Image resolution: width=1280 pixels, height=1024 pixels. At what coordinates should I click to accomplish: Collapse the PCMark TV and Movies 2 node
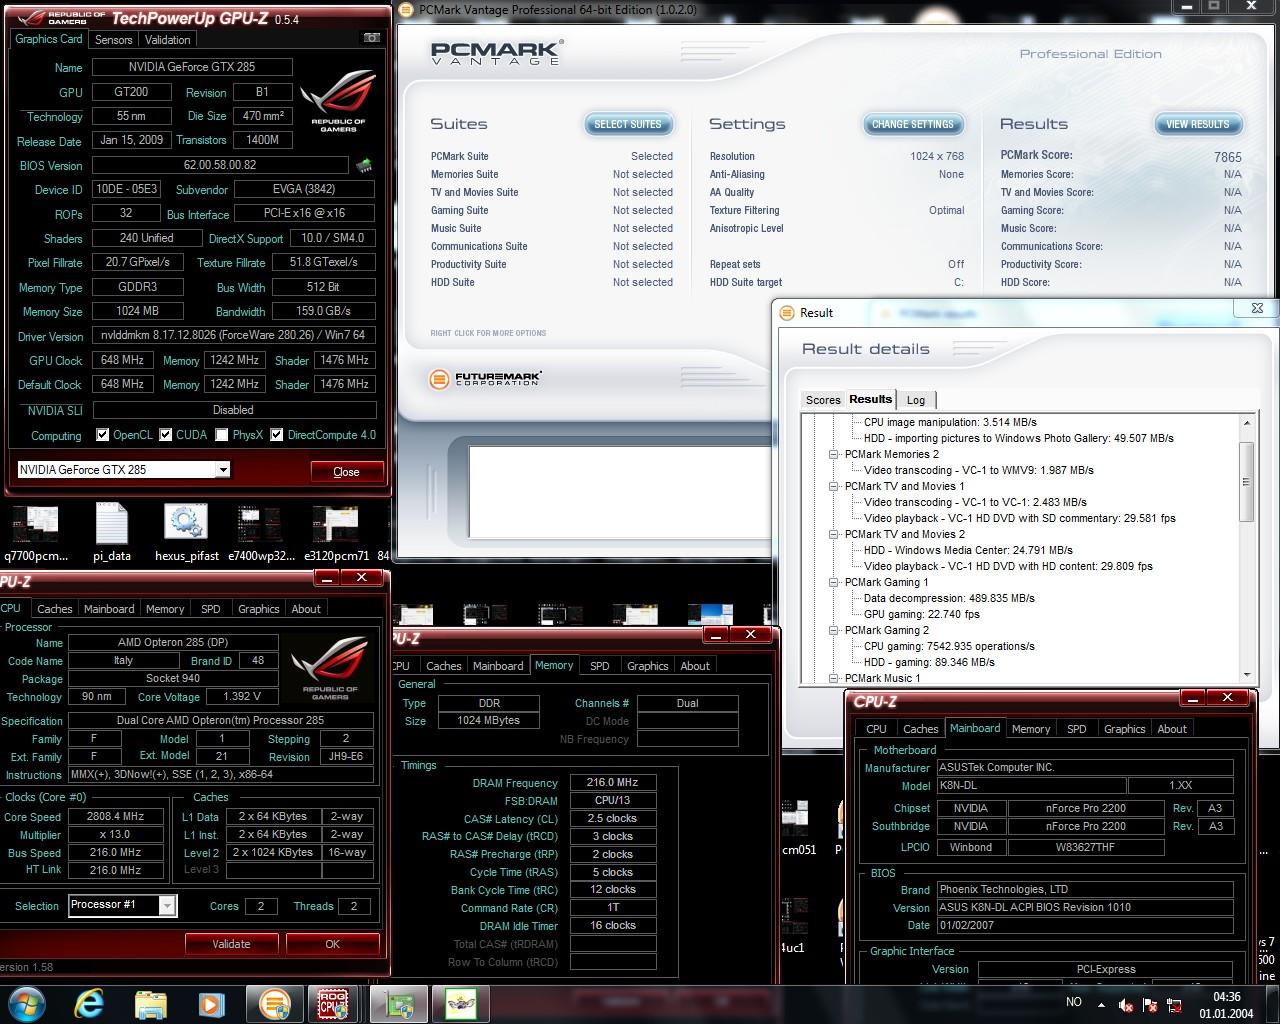[x=834, y=534]
